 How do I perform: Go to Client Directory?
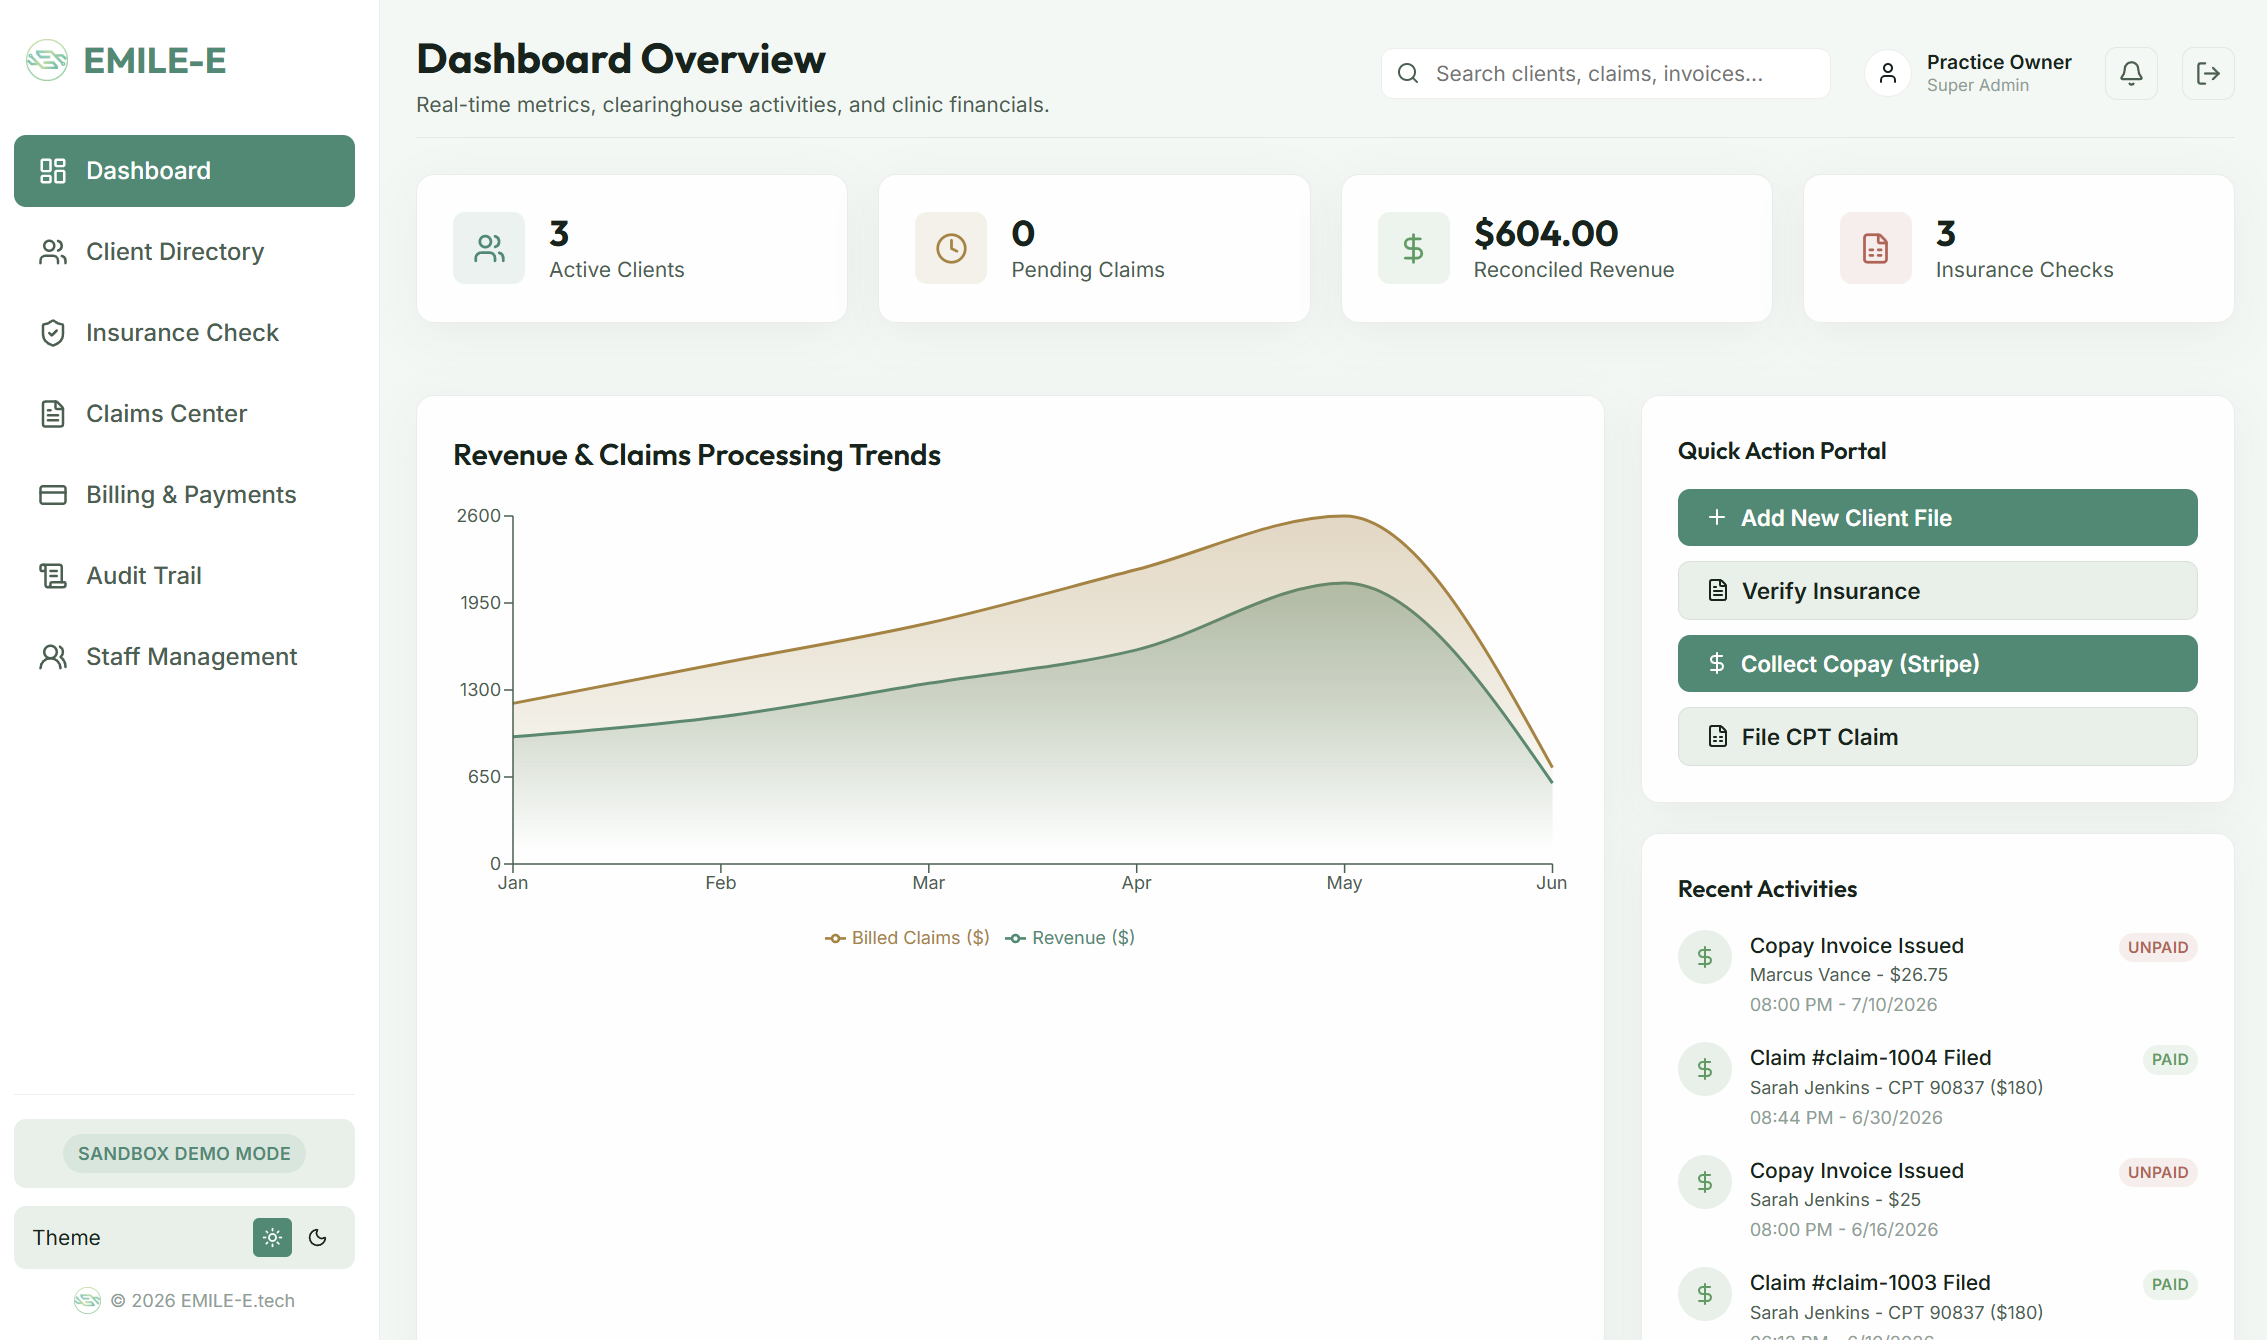coord(184,252)
